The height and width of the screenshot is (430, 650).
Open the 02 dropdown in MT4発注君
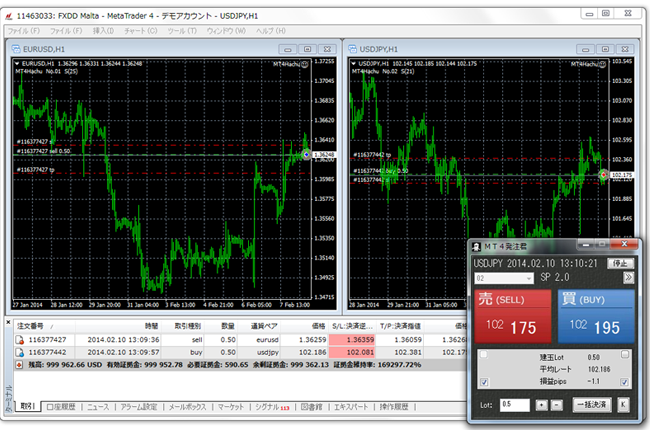pyautogui.click(x=504, y=278)
